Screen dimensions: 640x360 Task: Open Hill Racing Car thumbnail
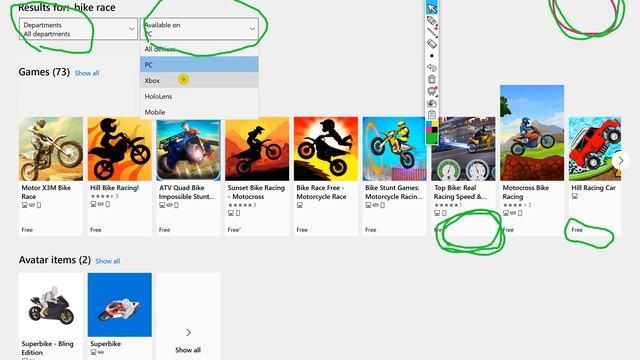595,149
